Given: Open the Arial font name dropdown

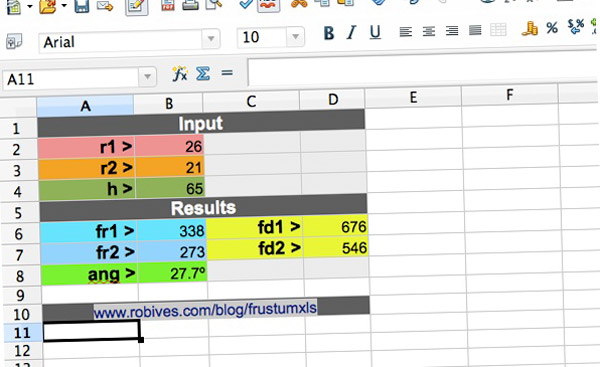Looking at the screenshot, I should tap(211, 39).
